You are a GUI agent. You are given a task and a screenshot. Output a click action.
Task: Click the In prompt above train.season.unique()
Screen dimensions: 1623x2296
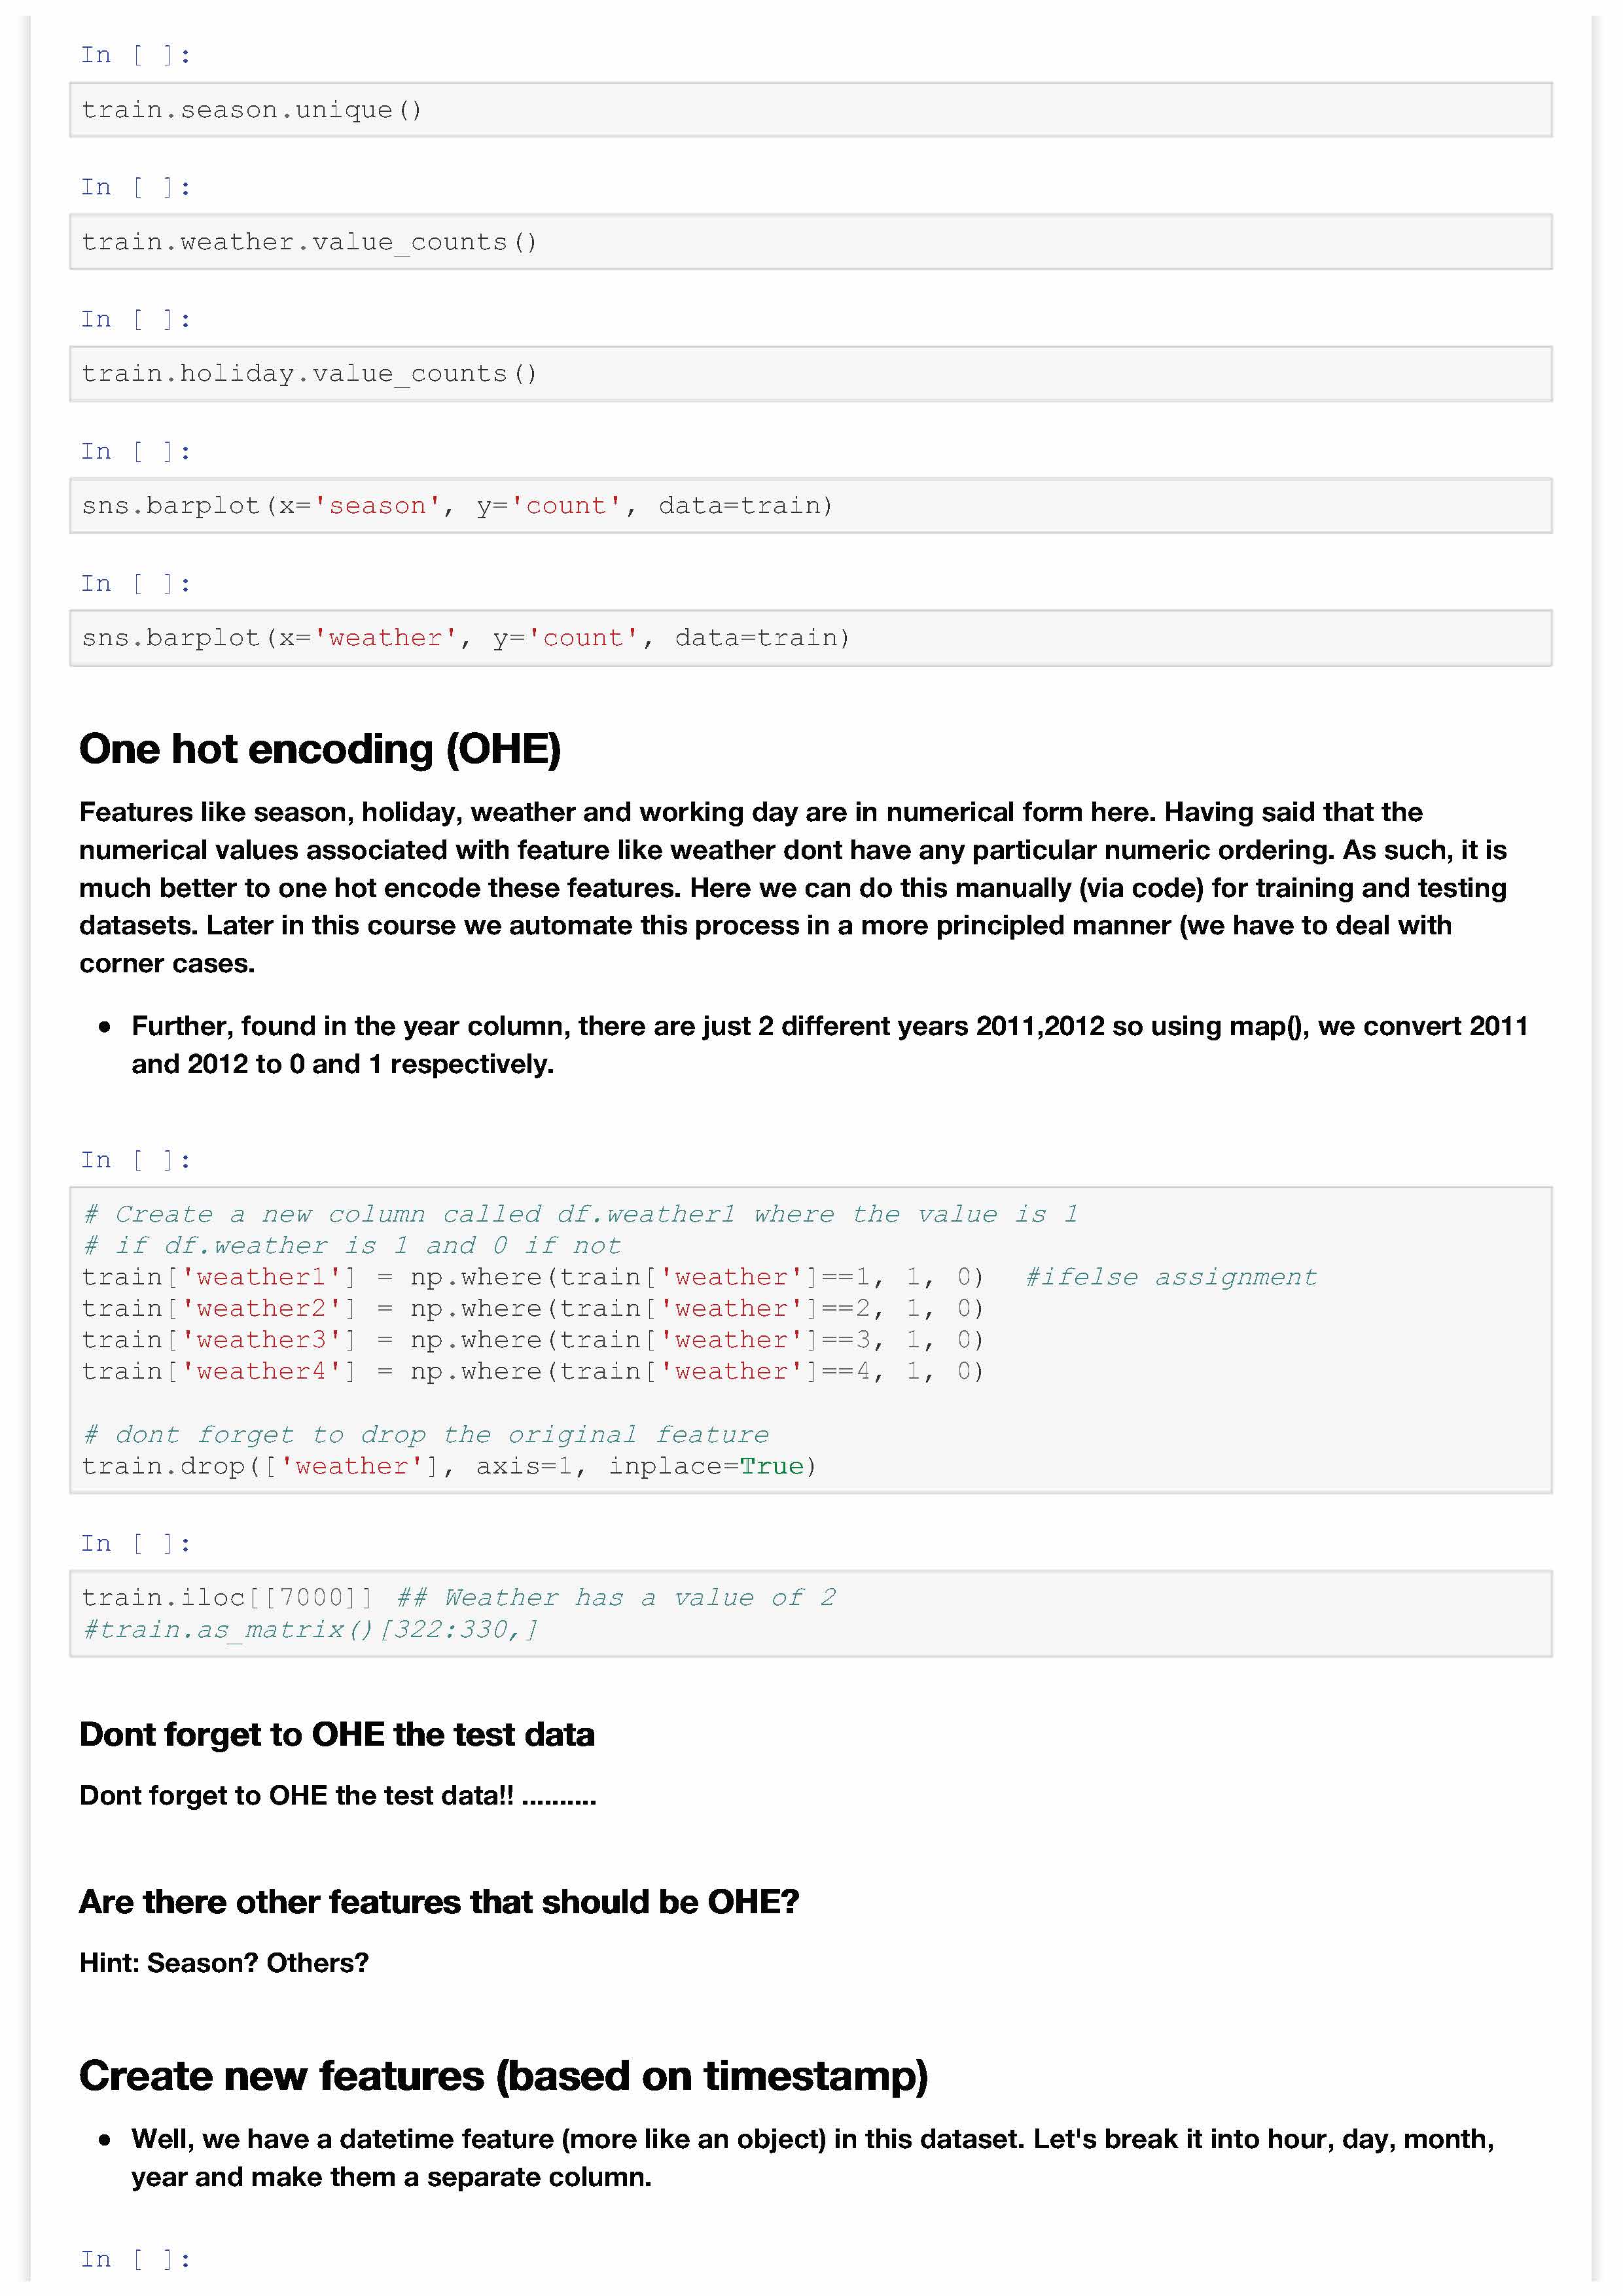(x=135, y=55)
